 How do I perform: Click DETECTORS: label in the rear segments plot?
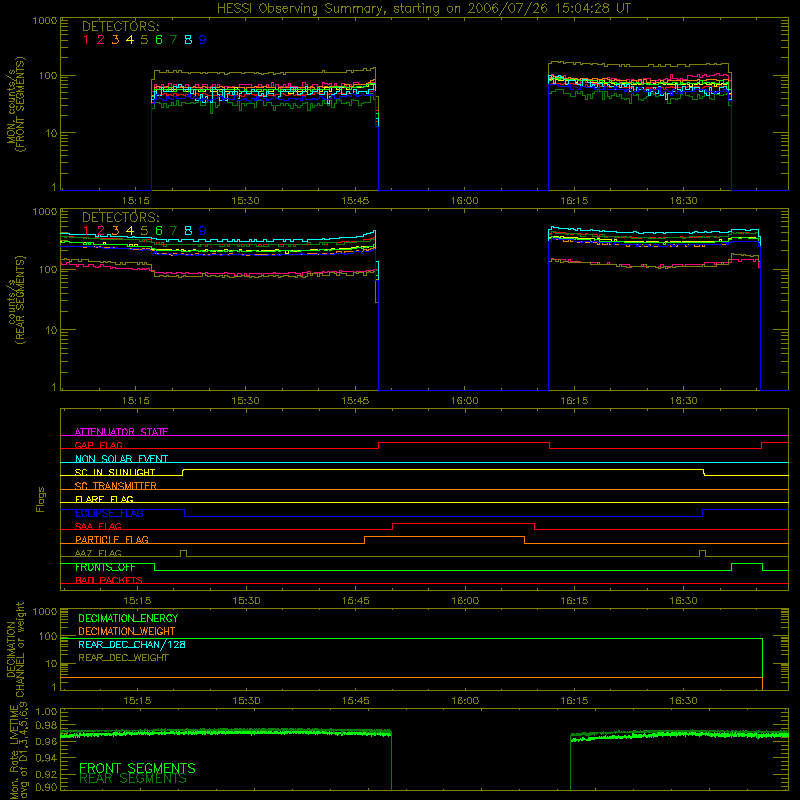pyautogui.click(x=120, y=217)
